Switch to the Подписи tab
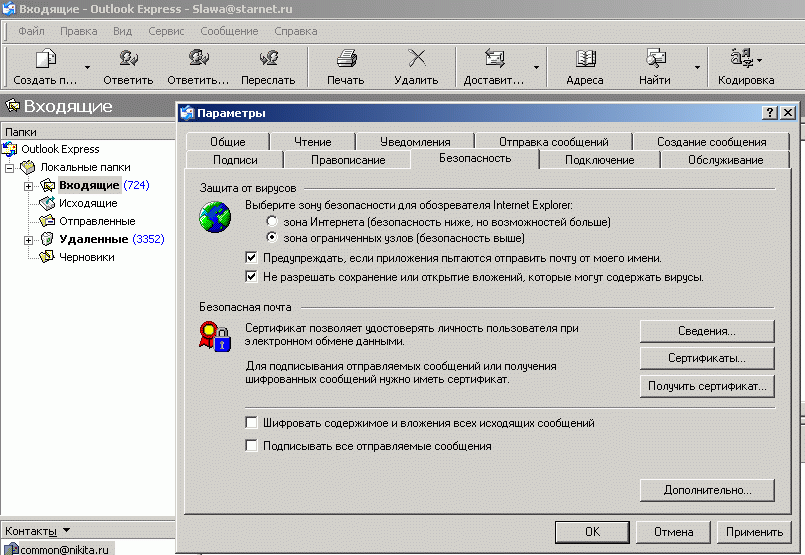805x555 pixels. (x=235, y=160)
